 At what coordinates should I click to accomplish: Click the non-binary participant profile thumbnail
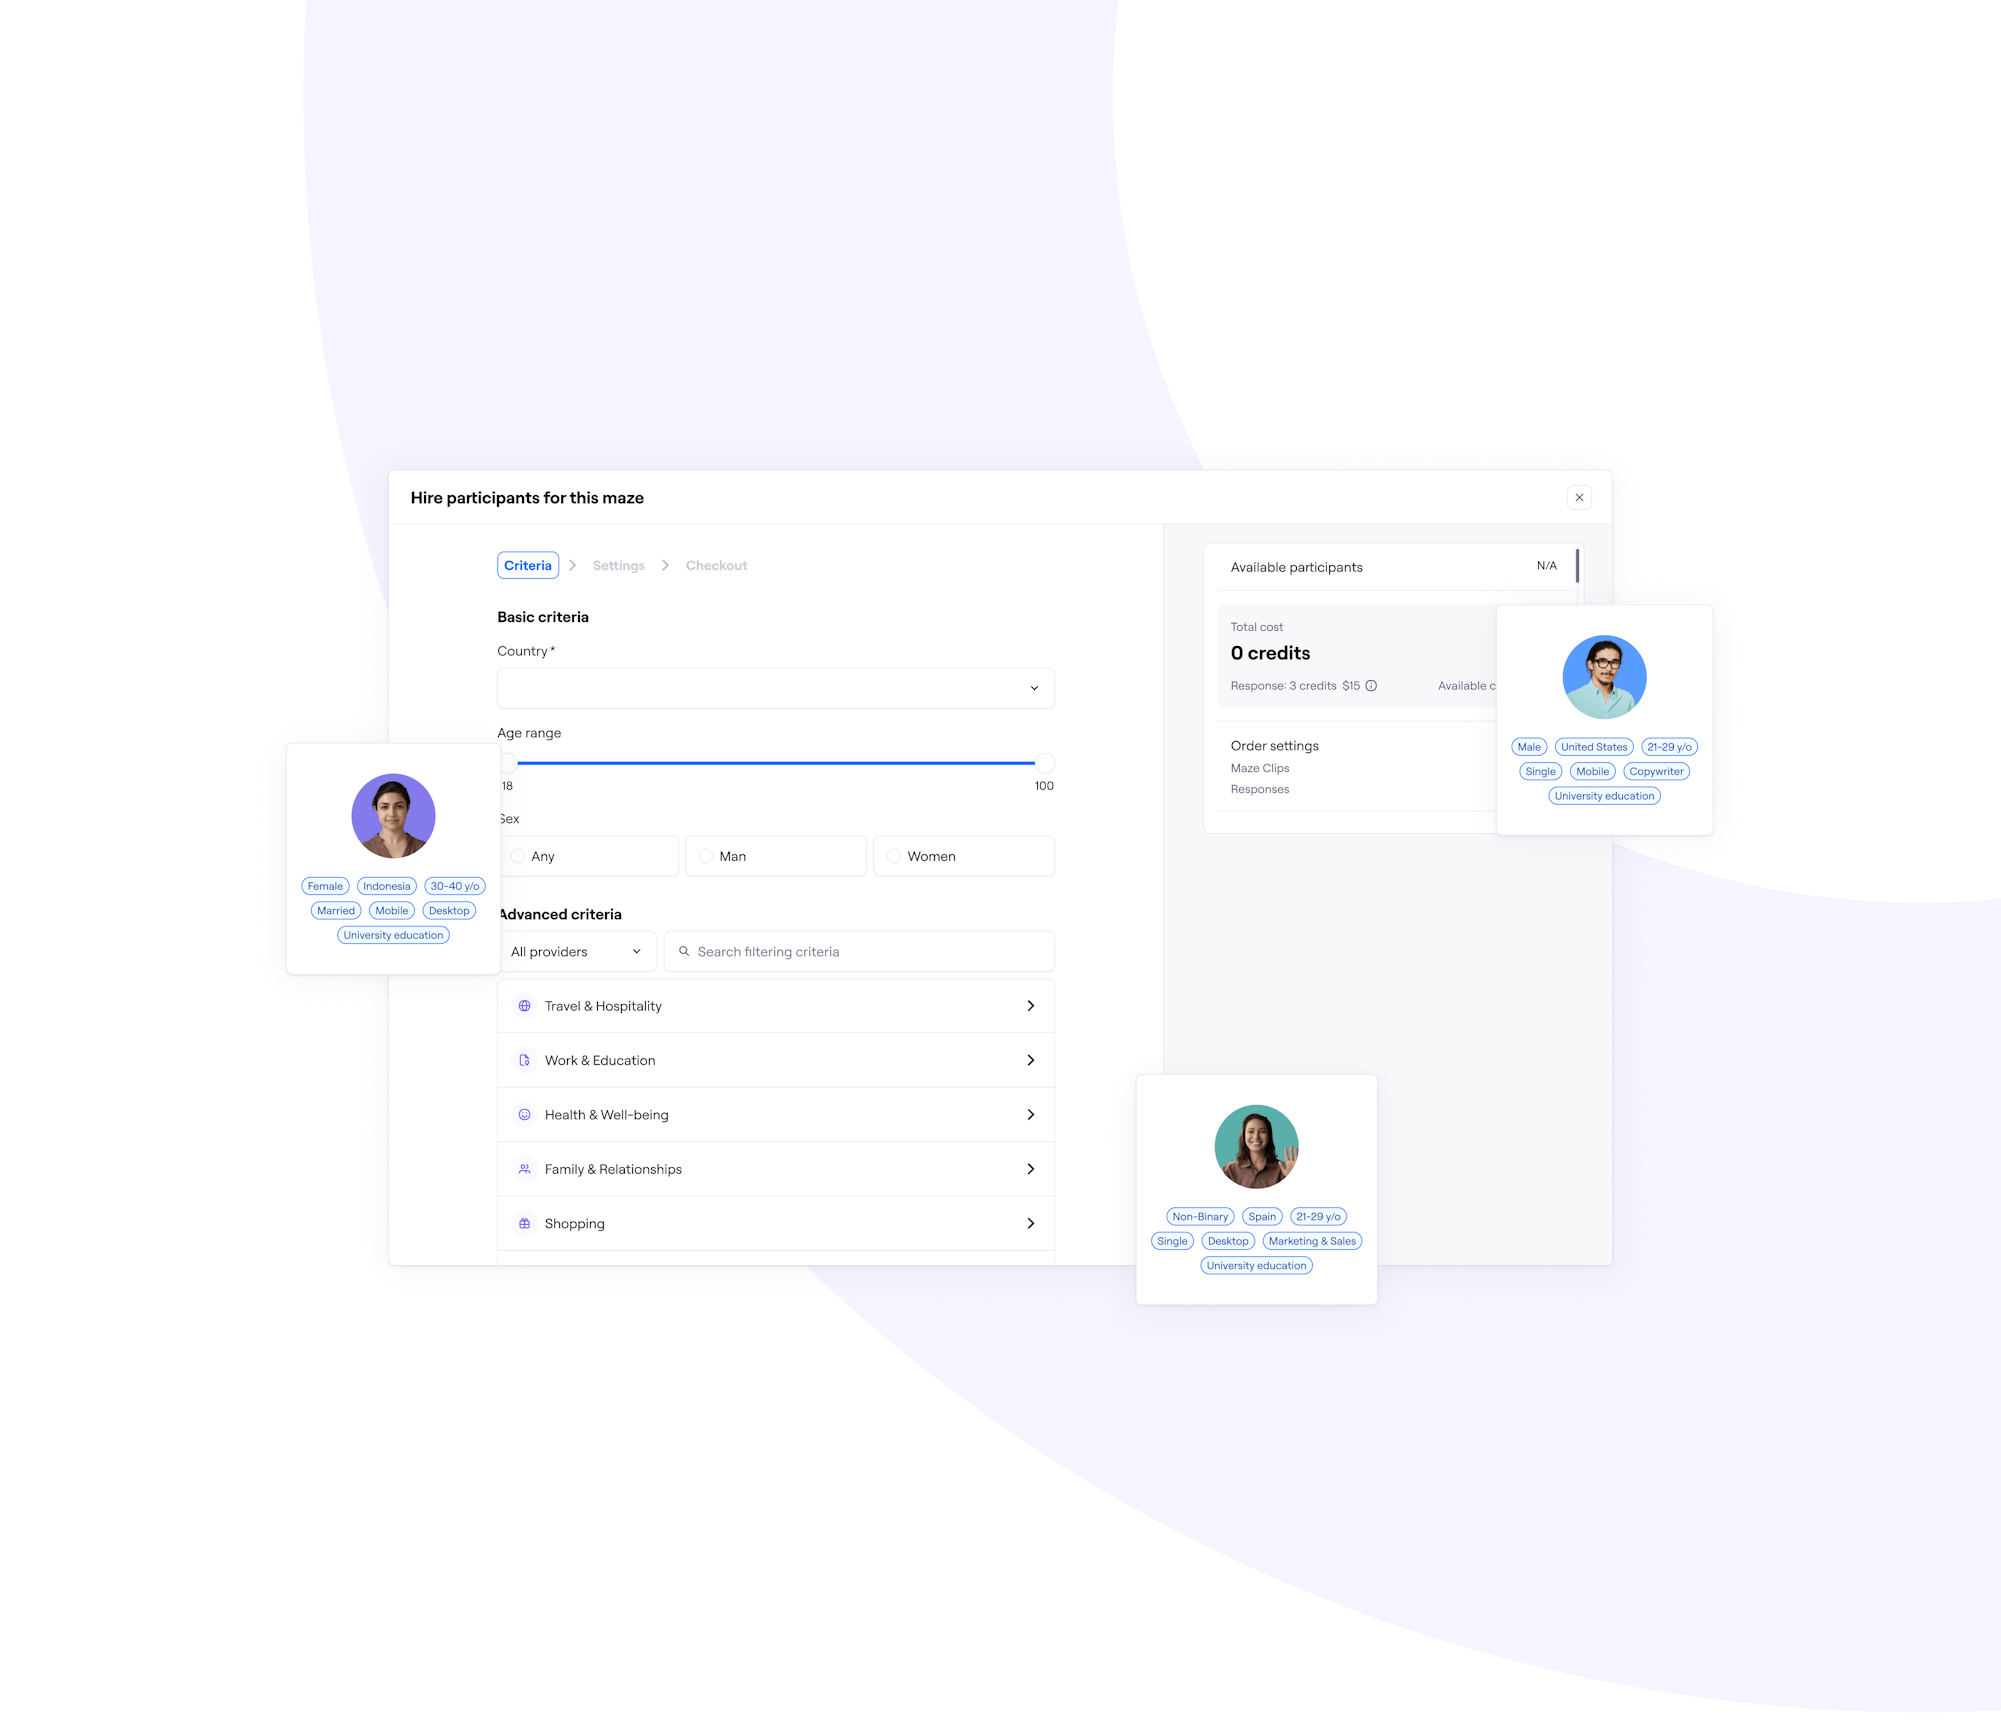click(x=1256, y=1143)
